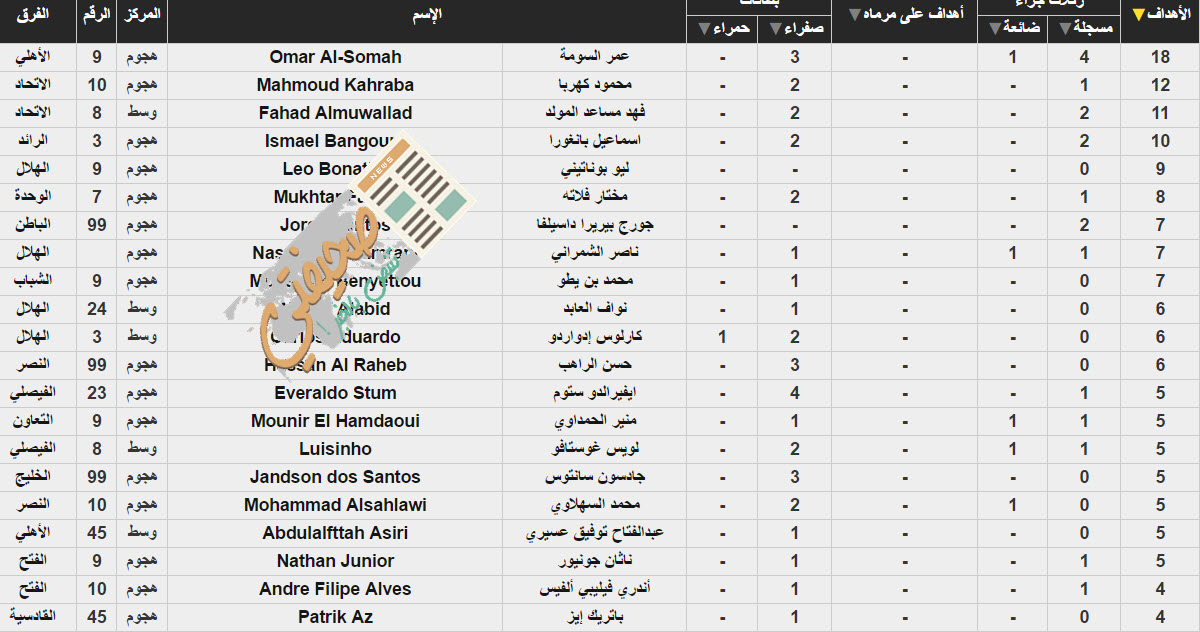Image resolution: width=1200 pixels, height=632 pixels.
Task: Select Arabic name جادسون سانتوس
Action: point(594,477)
